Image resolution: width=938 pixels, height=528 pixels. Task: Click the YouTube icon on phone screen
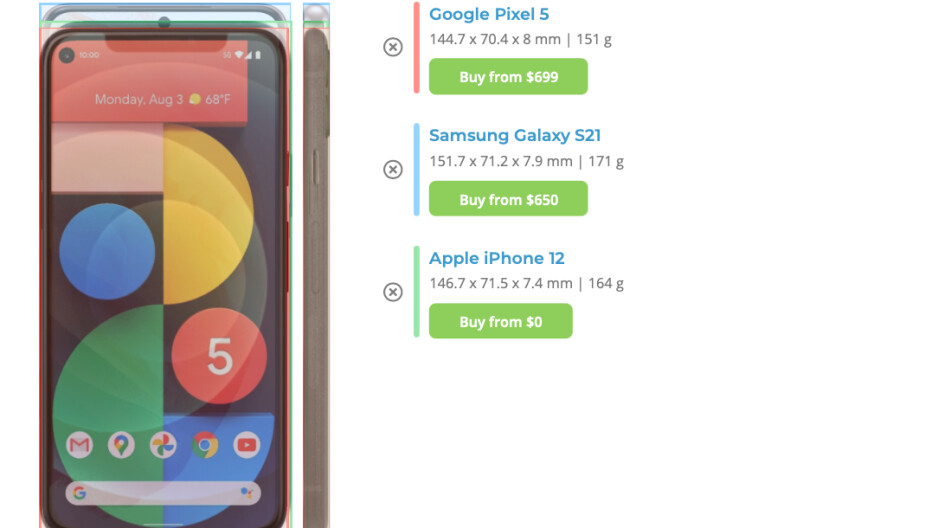click(246, 445)
